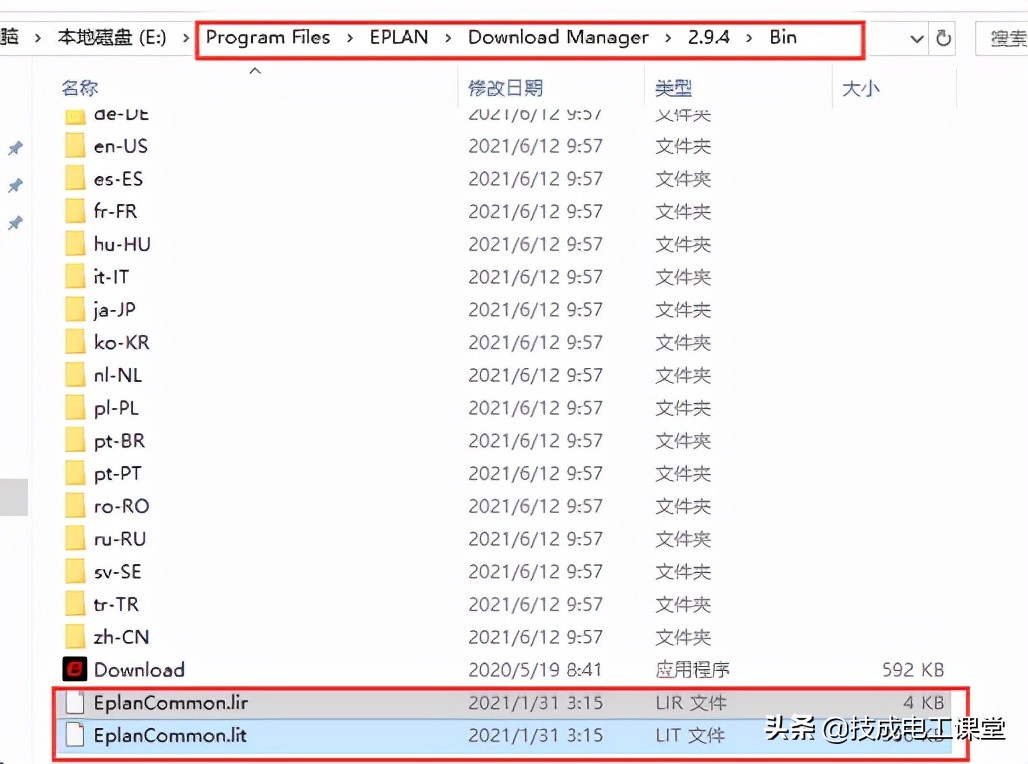Sort by the 类型 column header

coord(673,88)
